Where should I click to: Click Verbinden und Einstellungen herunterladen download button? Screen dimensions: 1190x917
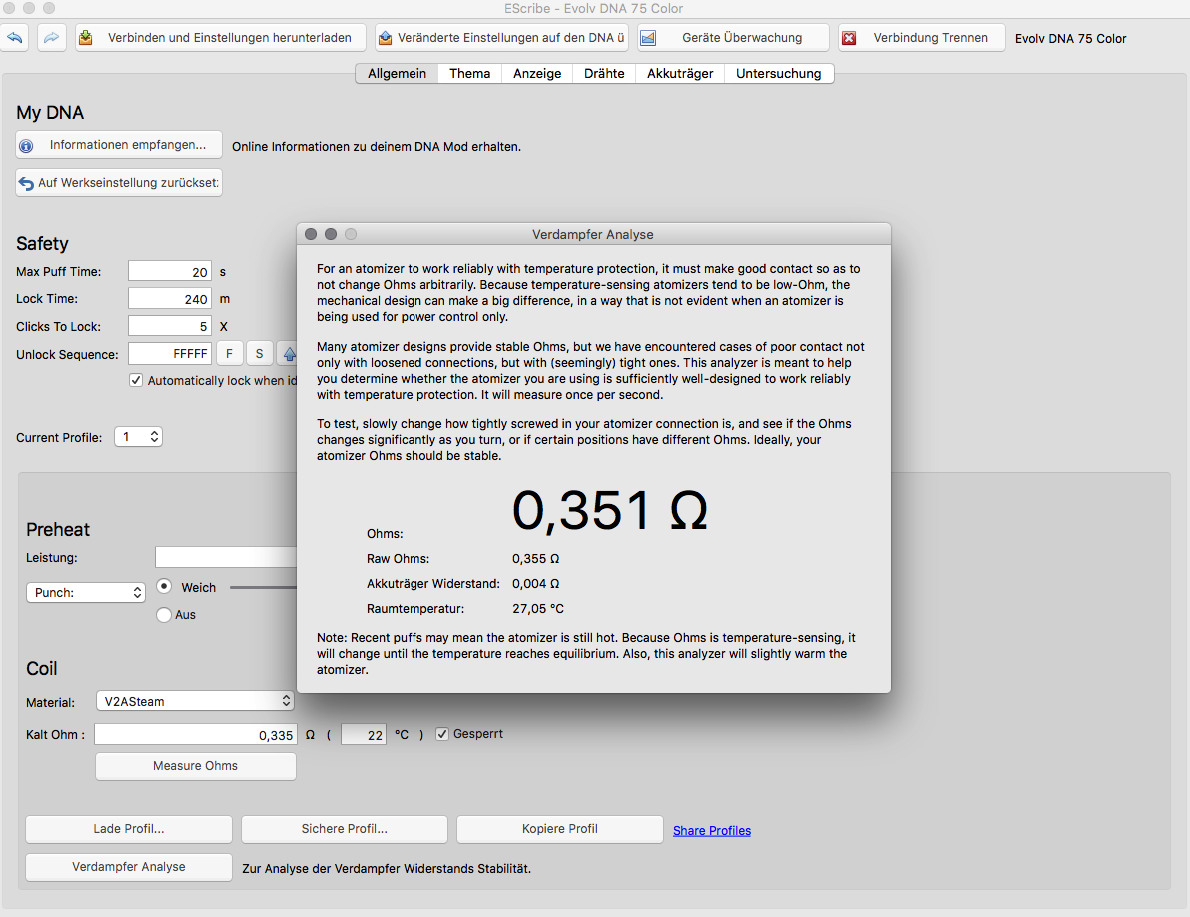tap(218, 38)
